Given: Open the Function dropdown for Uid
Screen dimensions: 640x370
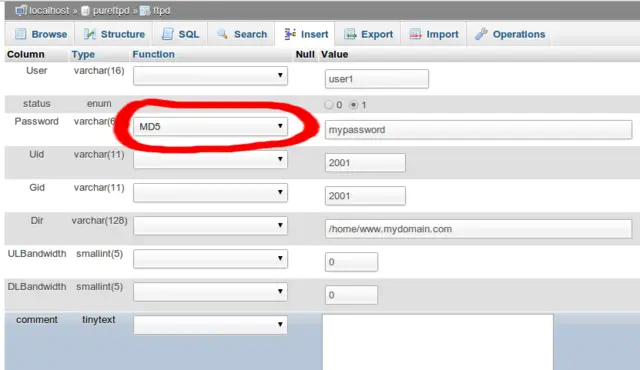Looking at the screenshot, I should (x=210, y=159).
